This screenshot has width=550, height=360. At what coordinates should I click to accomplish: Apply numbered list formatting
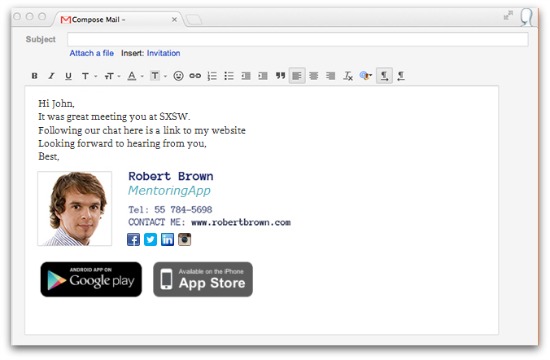(212, 76)
